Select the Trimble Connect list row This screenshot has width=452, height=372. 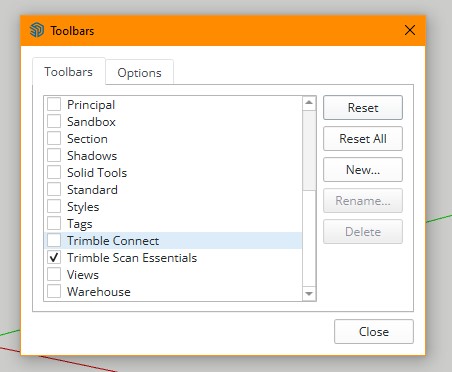coord(173,240)
